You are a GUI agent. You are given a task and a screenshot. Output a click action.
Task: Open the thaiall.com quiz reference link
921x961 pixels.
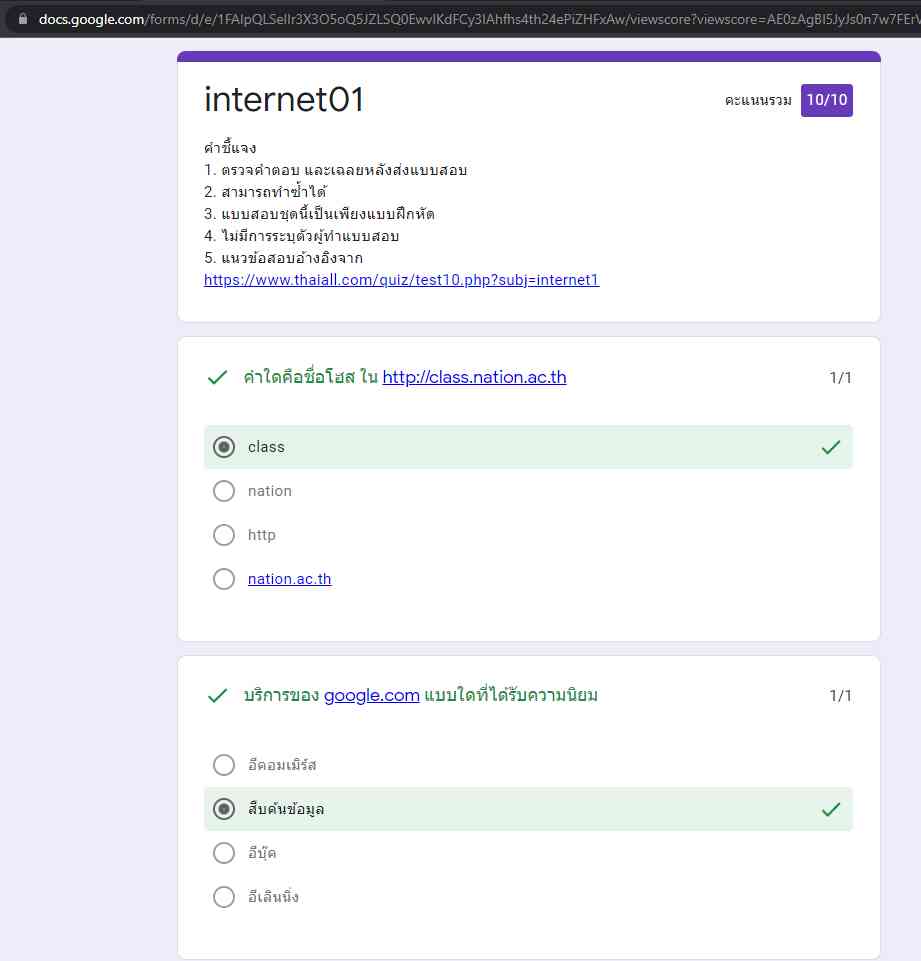(x=401, y=280)
